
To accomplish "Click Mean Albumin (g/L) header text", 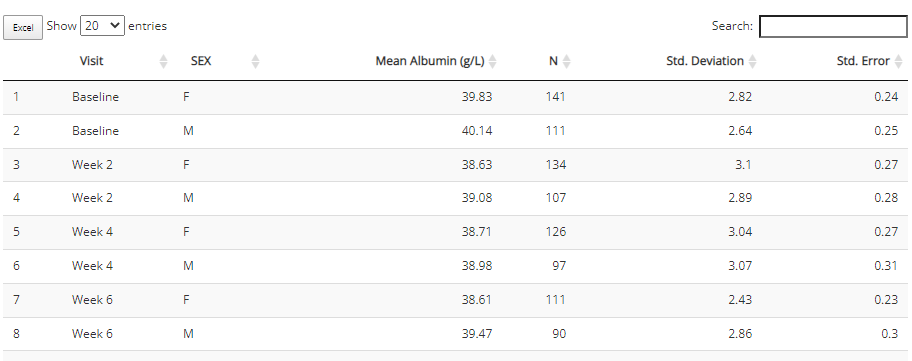I will (430, 61).
